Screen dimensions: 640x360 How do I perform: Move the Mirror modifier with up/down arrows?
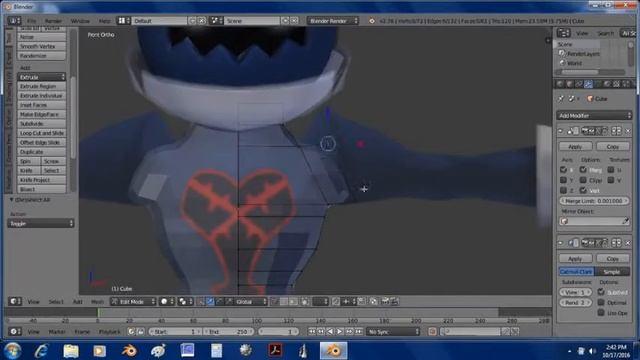click(x=616, y=131)
